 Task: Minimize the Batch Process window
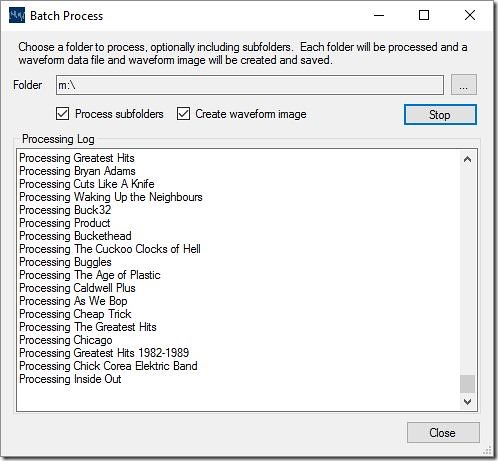click(379, 15)
